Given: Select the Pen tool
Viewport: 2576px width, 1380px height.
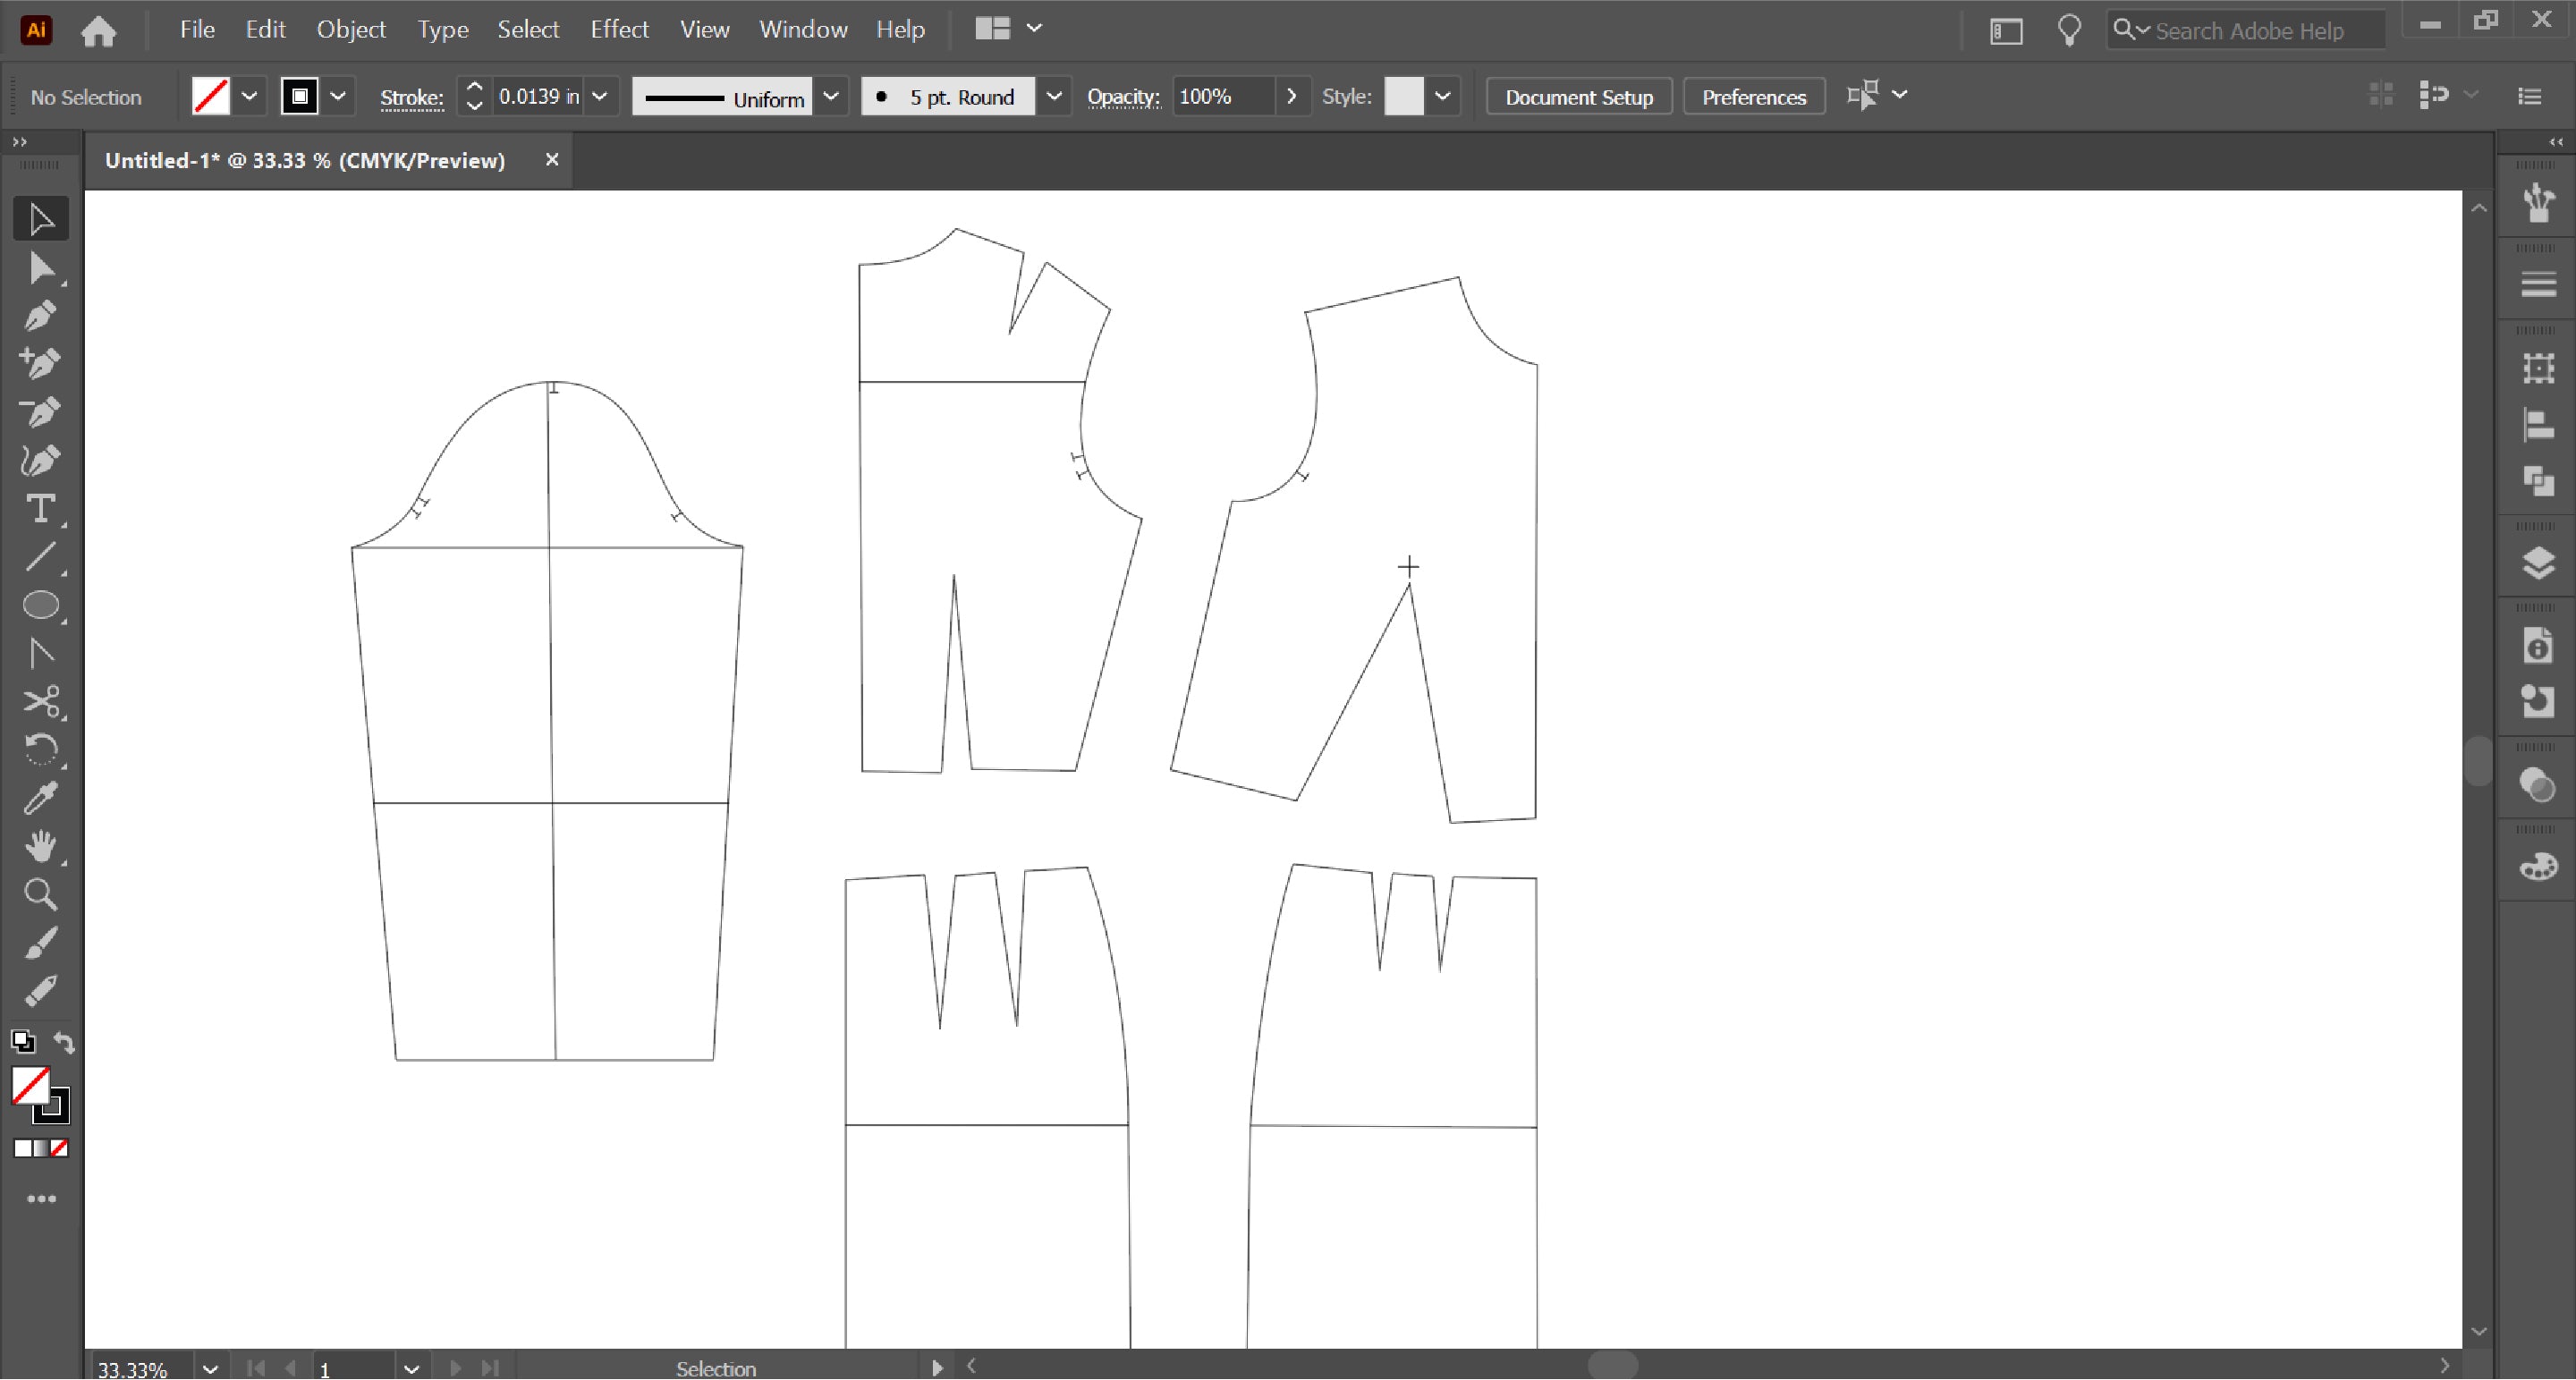Looking at the screenshot, I should (x=41, y=316).
